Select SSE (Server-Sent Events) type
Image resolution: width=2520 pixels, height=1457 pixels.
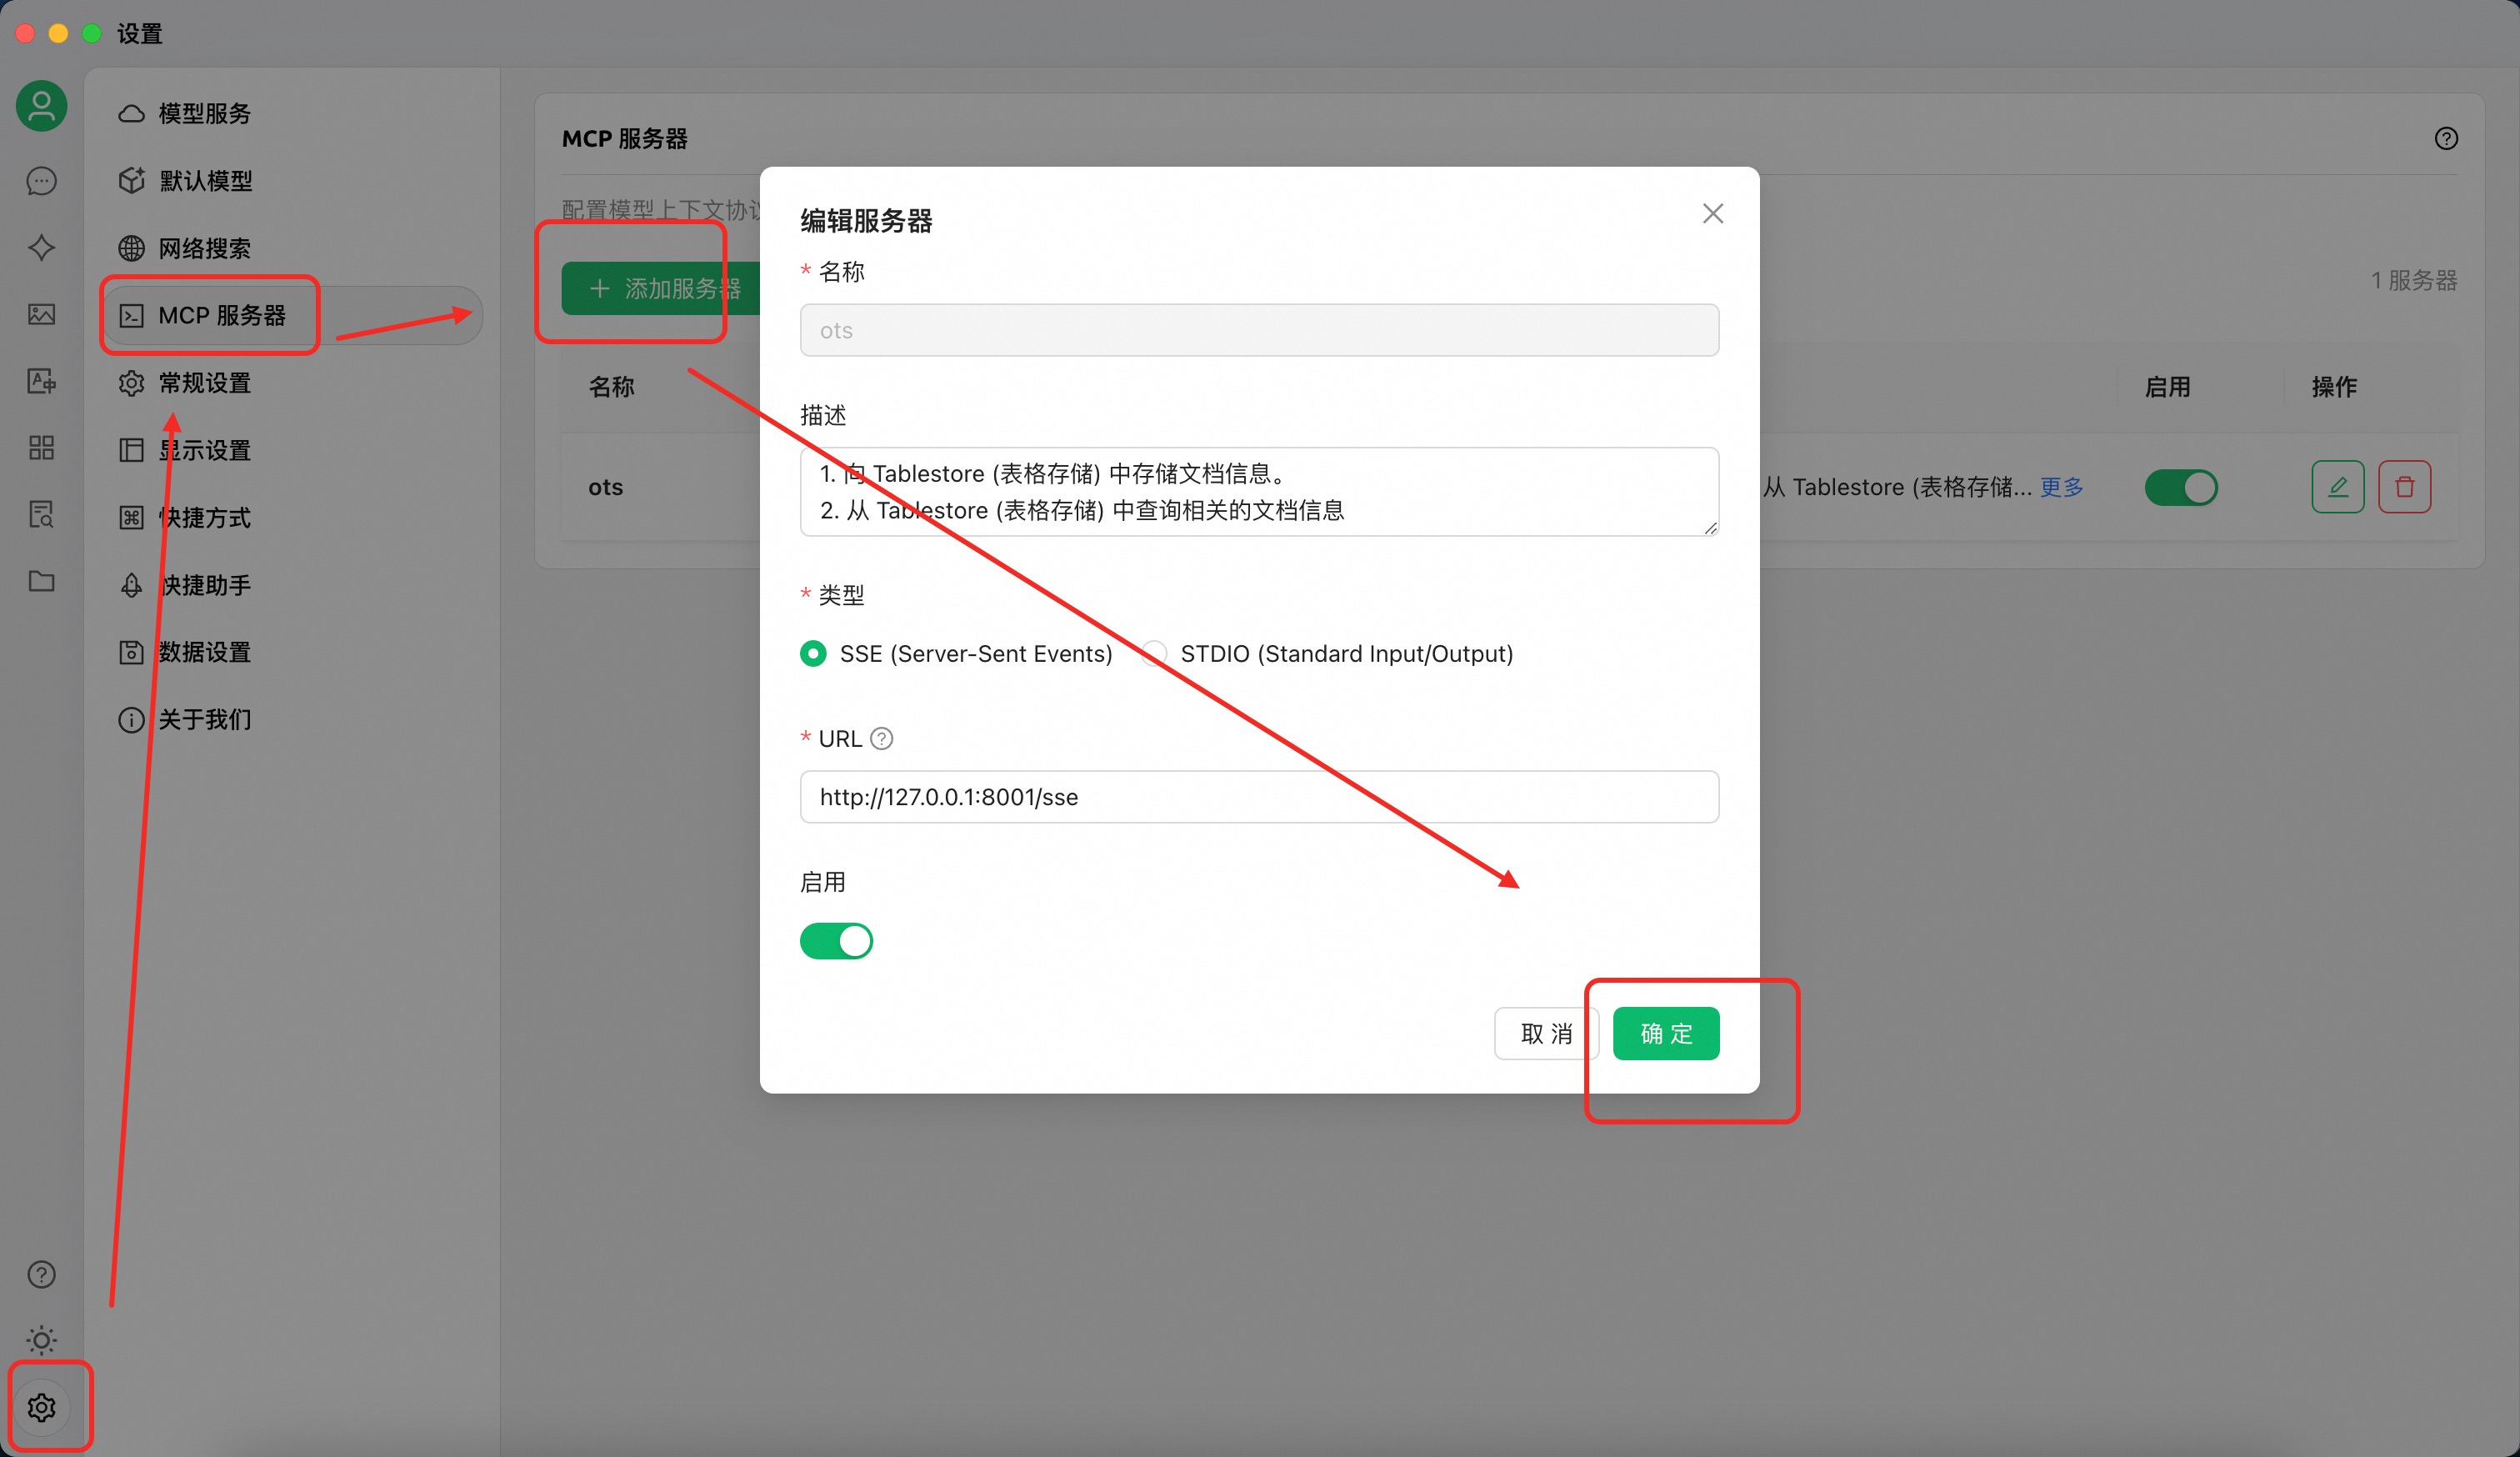click(x=813, y=653)
